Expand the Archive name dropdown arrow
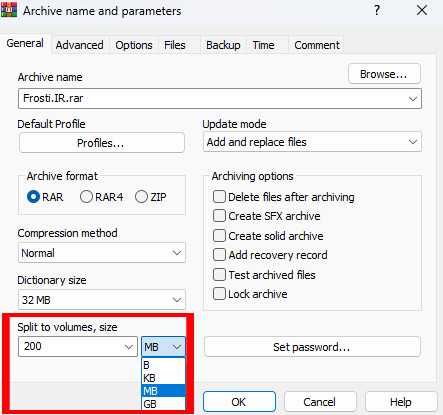443x415 pixels. click(413, 99)
